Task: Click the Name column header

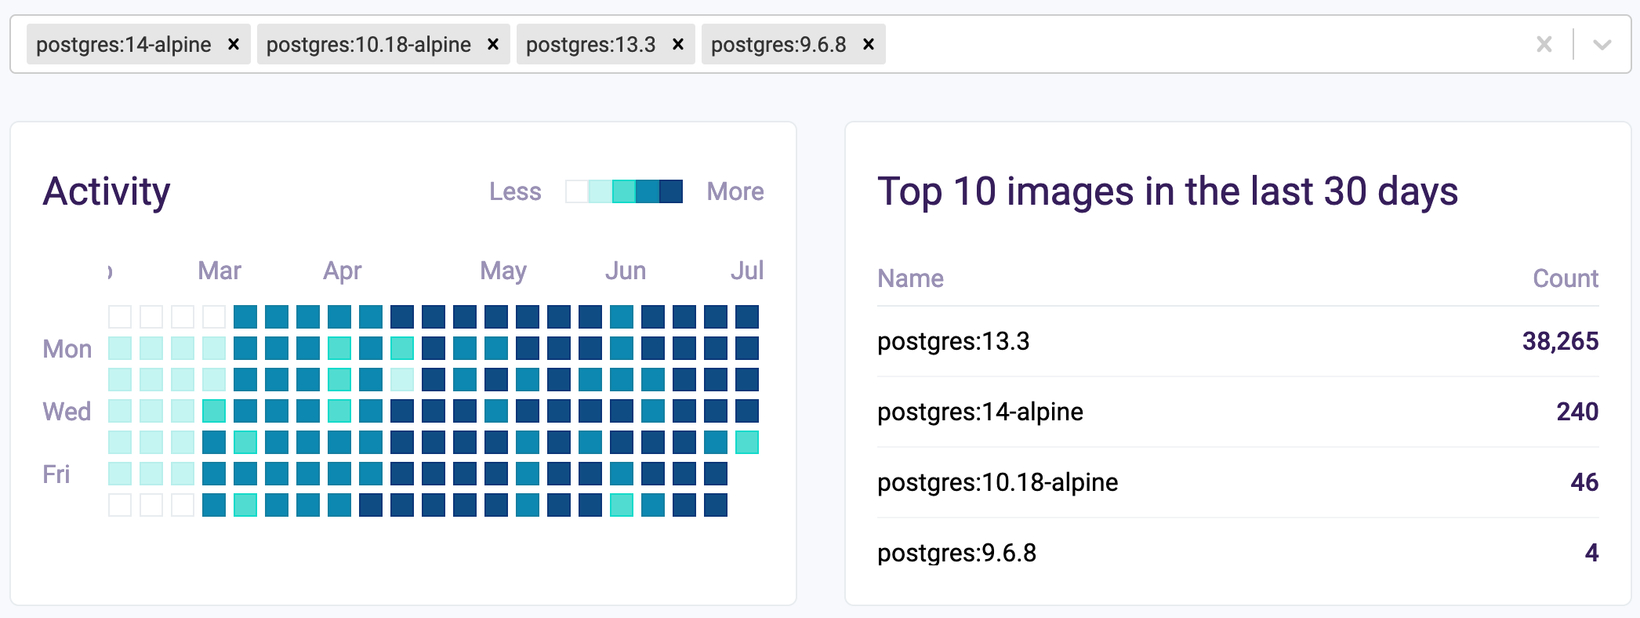Action: [x=910, y=278]
